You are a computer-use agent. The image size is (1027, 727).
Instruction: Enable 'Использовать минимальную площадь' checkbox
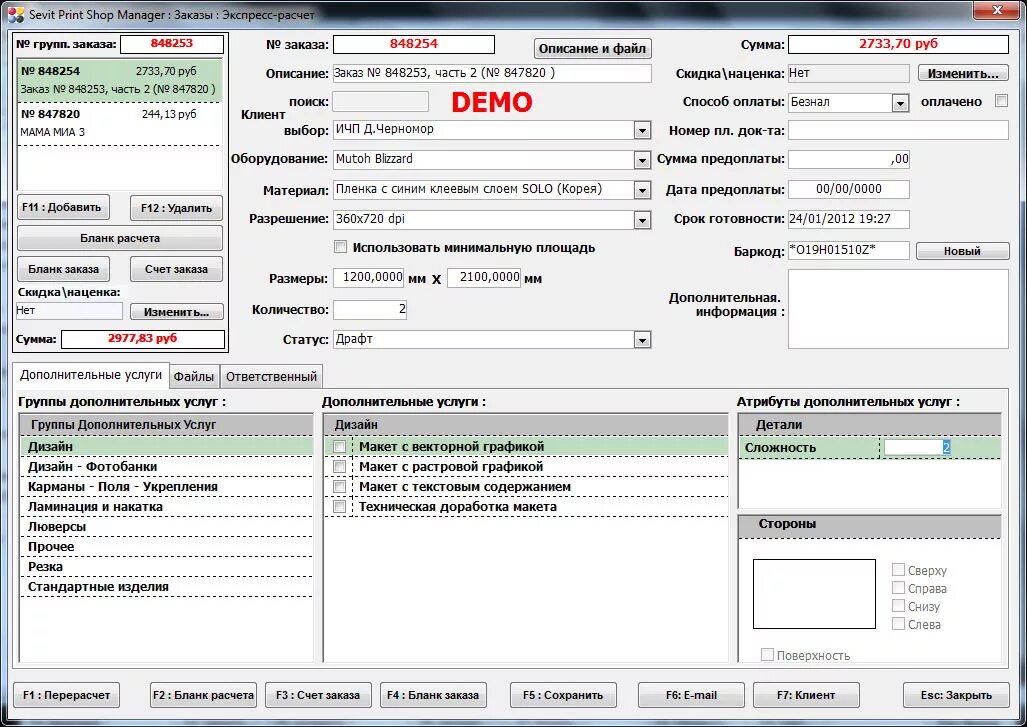point(340,247)
